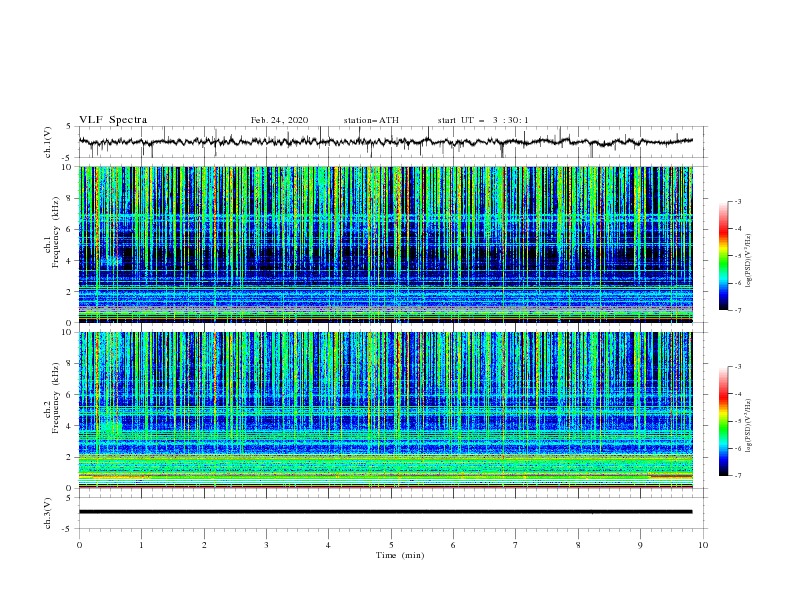
Task: Click the "station=ATH" header label
Action: (x=371, y=120)
